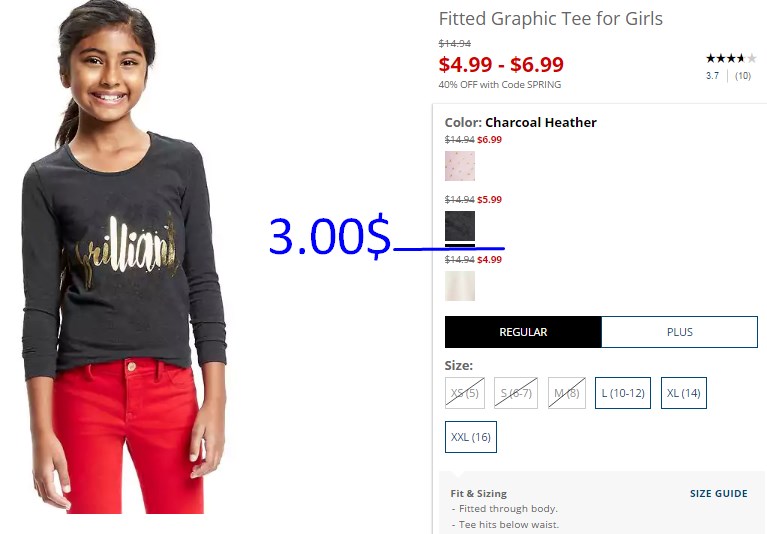
Task: Click the Fitted Graphic Tee for Girls title
Action: point(550,19)
